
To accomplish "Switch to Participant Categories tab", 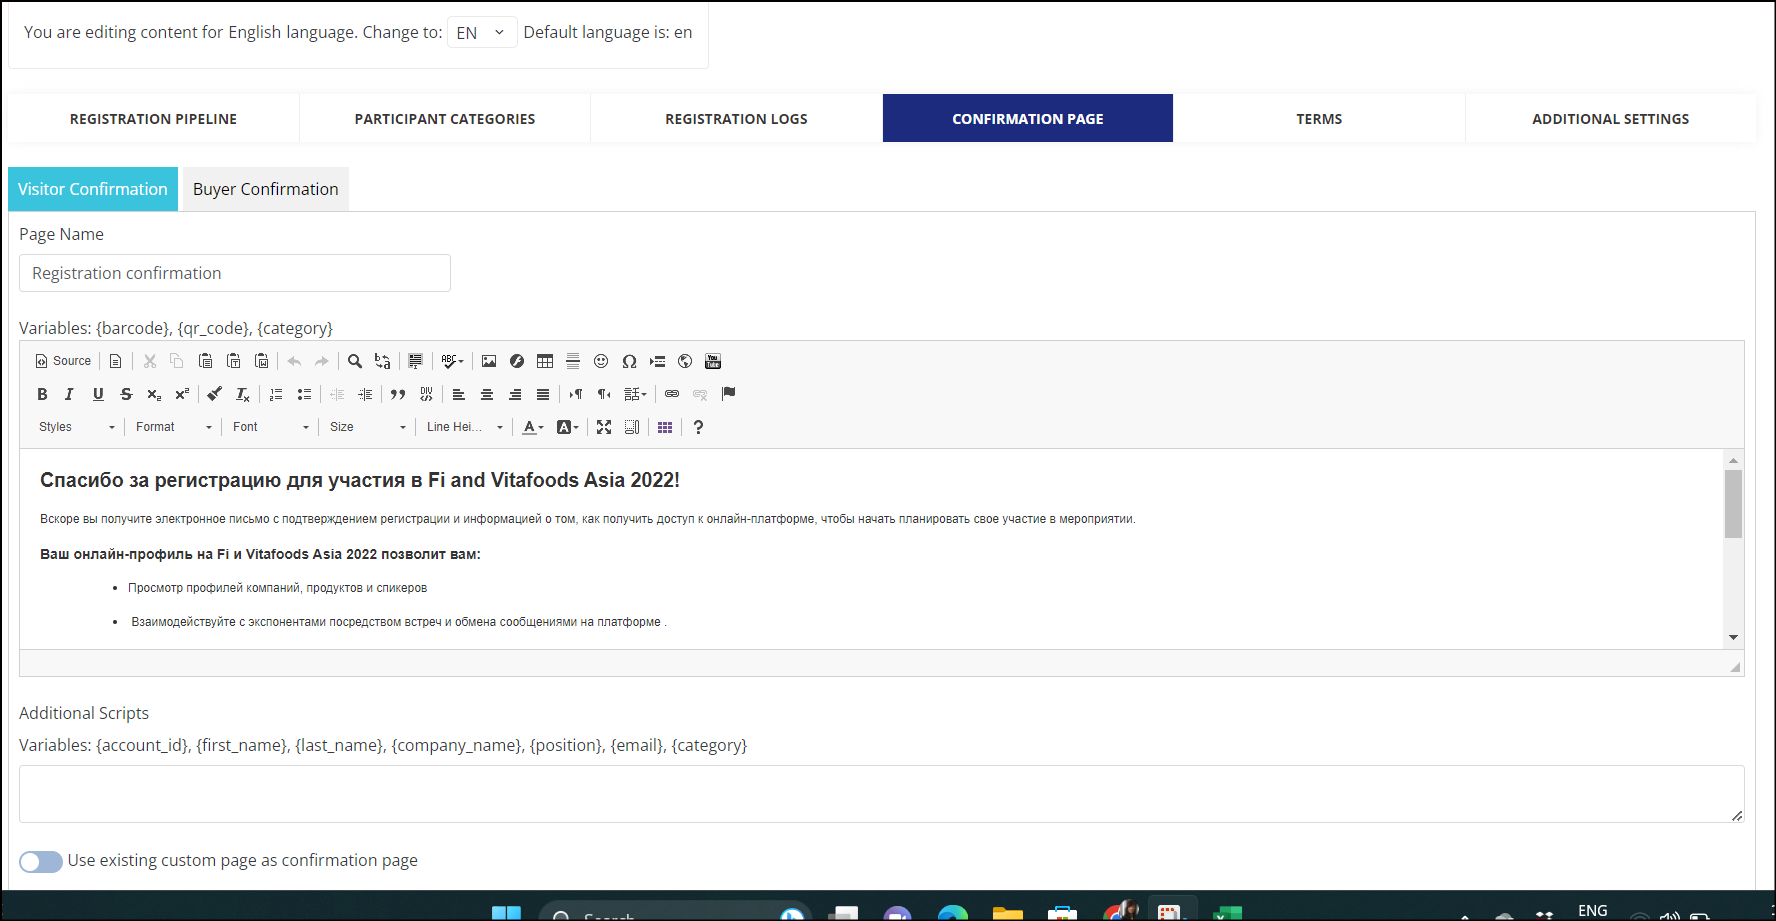I will [x=445, y=118].
